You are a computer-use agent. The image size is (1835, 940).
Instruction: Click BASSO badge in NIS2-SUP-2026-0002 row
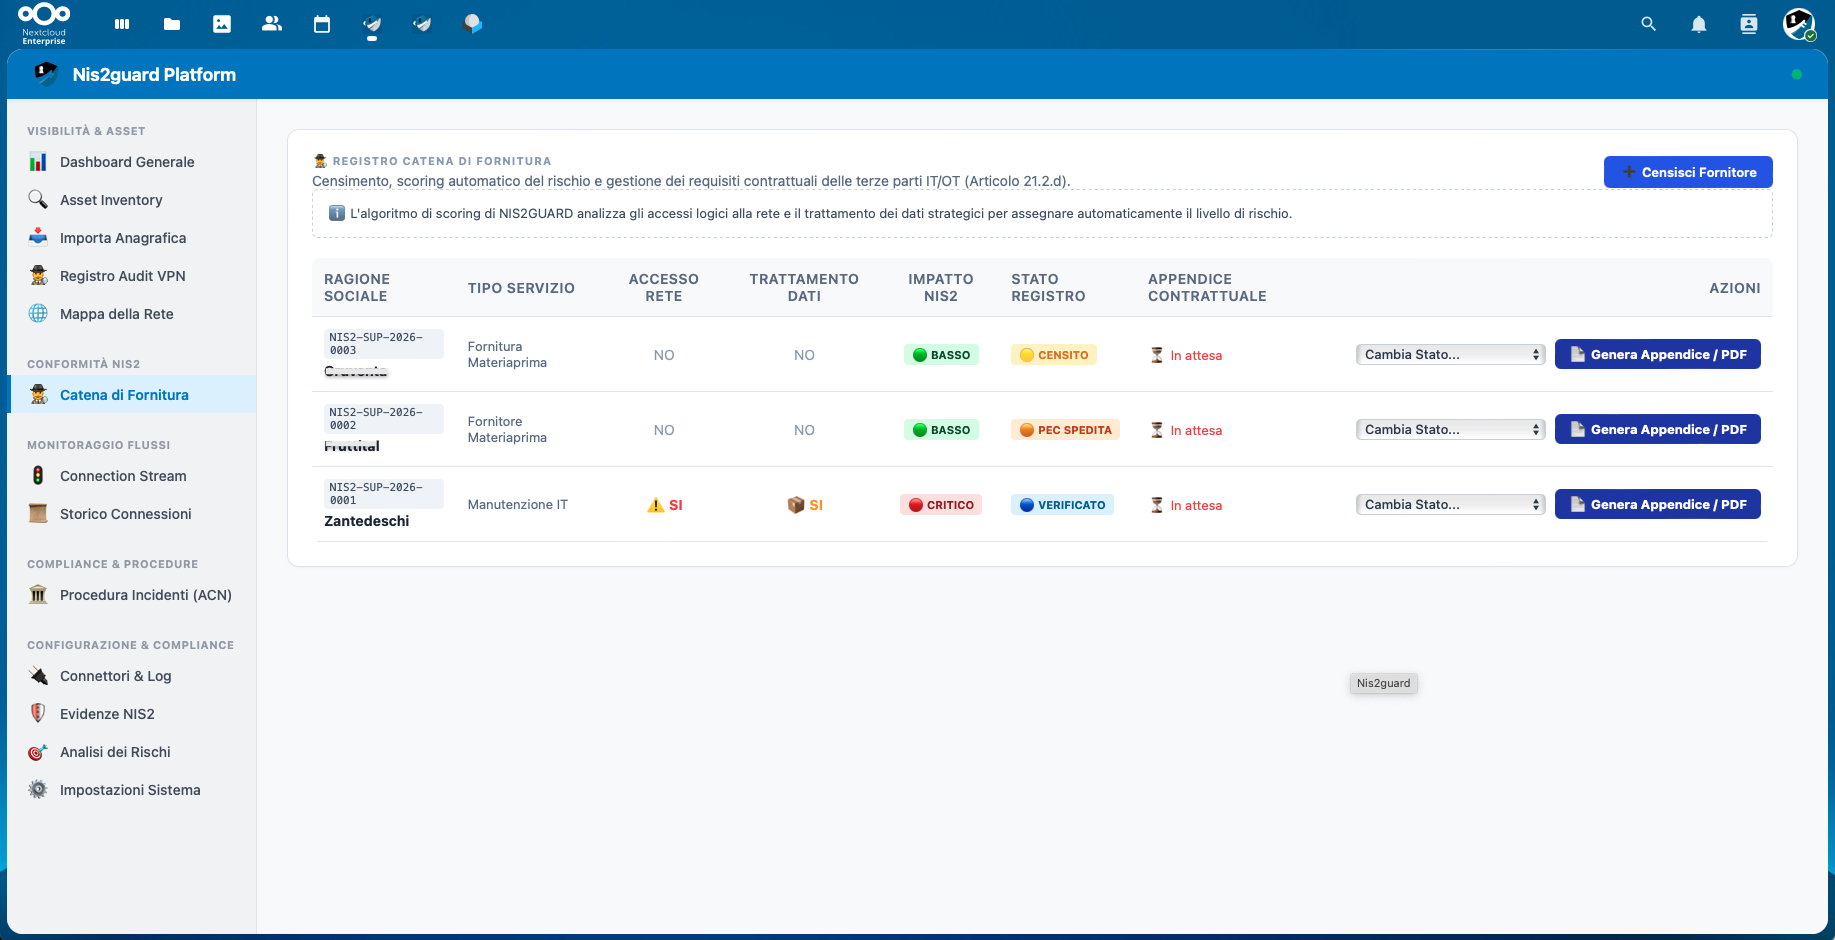point(941,430)
